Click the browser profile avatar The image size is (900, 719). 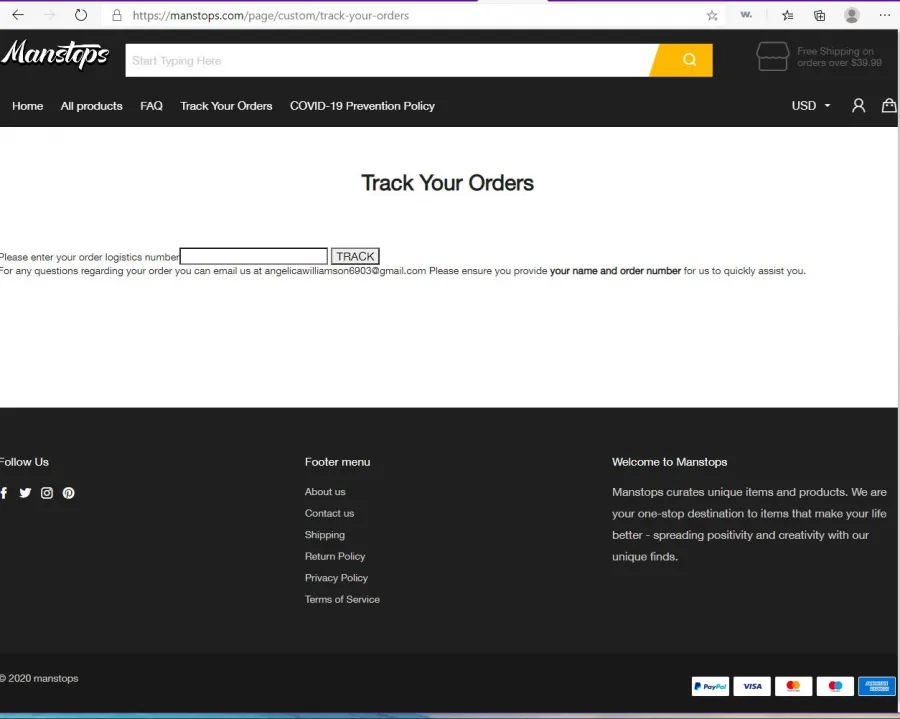(x=852, y=15)
